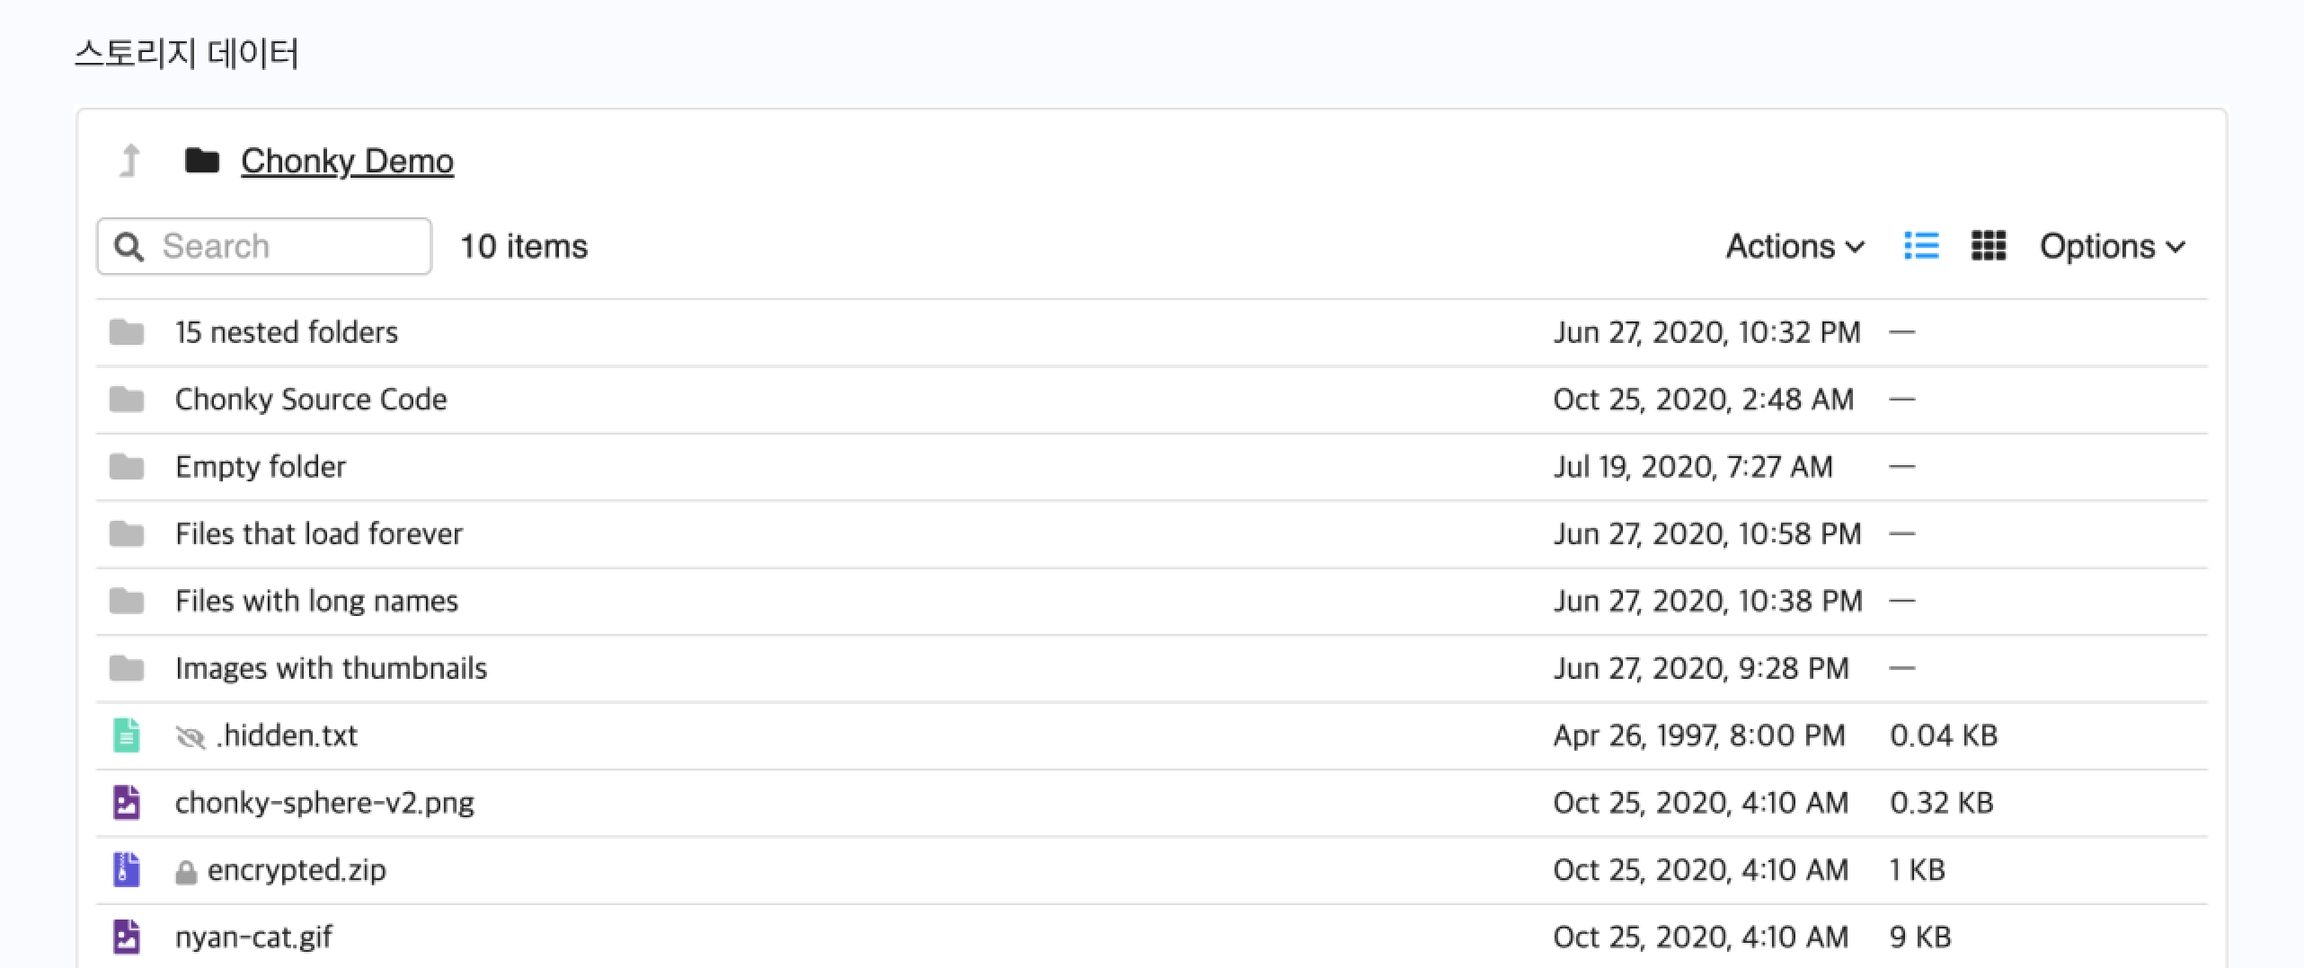Open the Actions dropdown menu

coord(1794,246)
